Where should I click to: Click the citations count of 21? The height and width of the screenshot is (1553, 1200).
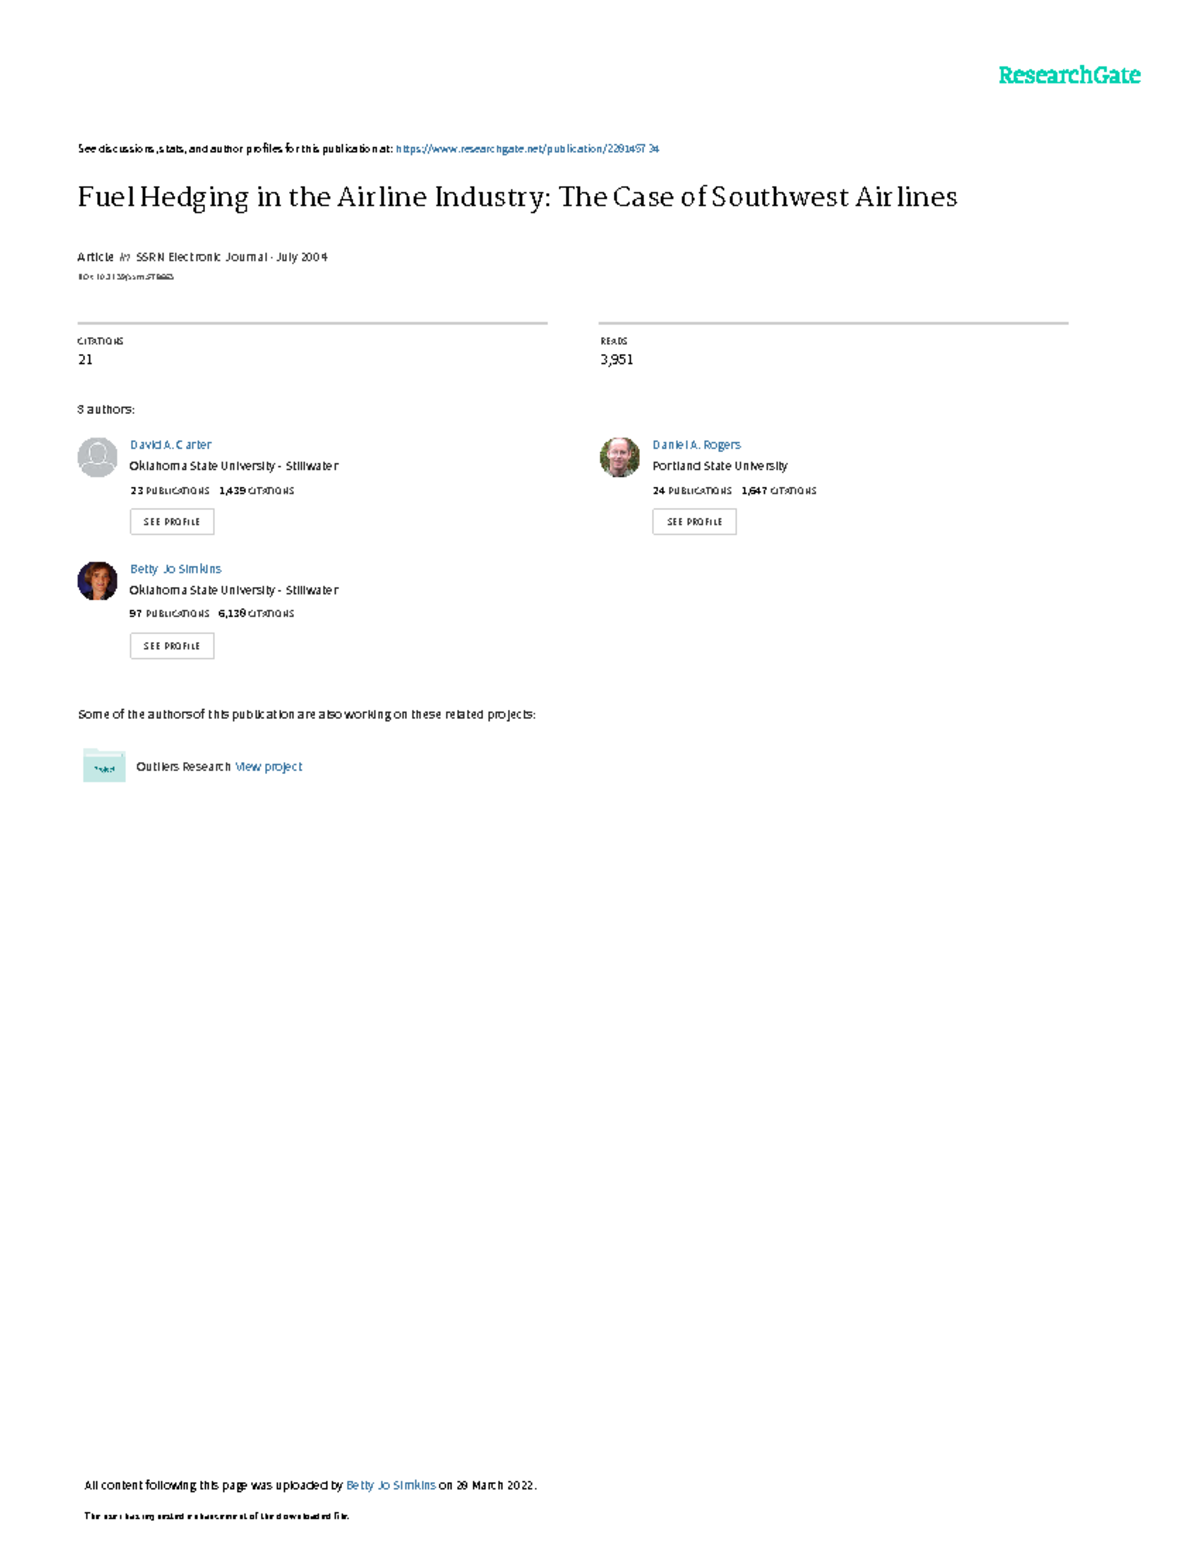click(85, 360)
